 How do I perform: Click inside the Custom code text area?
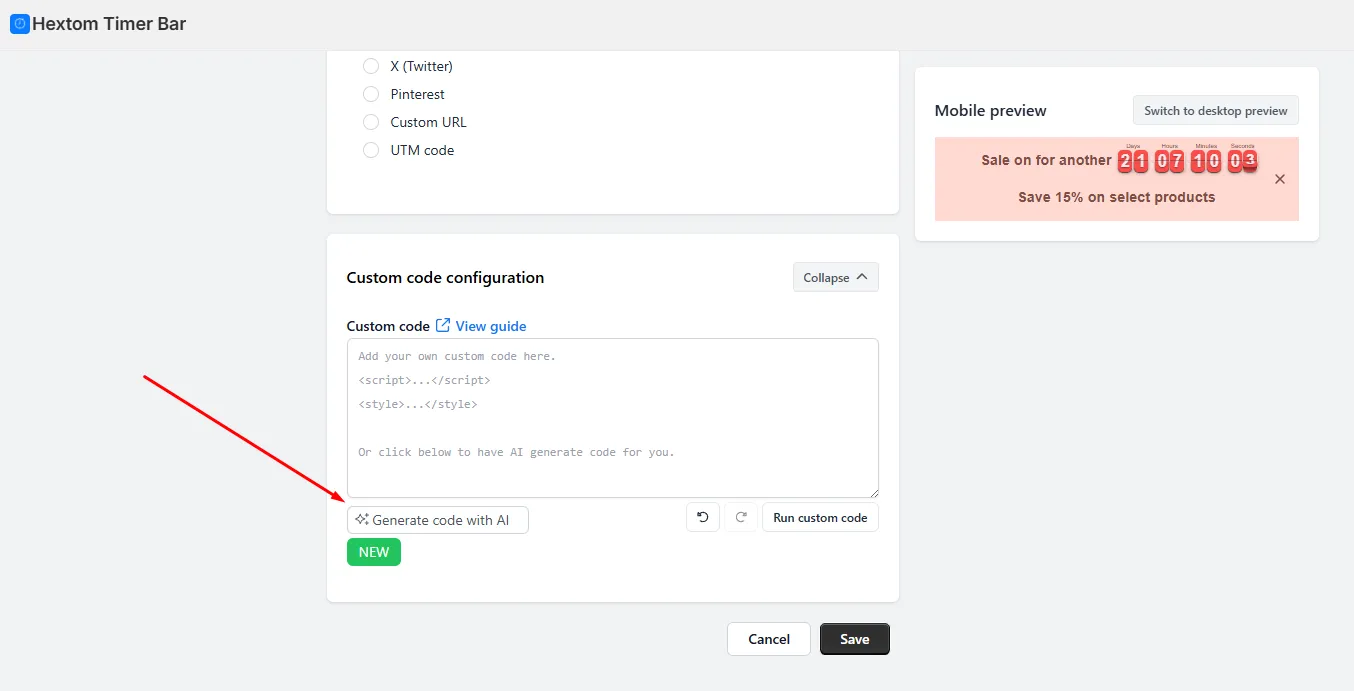pos(613,418)
